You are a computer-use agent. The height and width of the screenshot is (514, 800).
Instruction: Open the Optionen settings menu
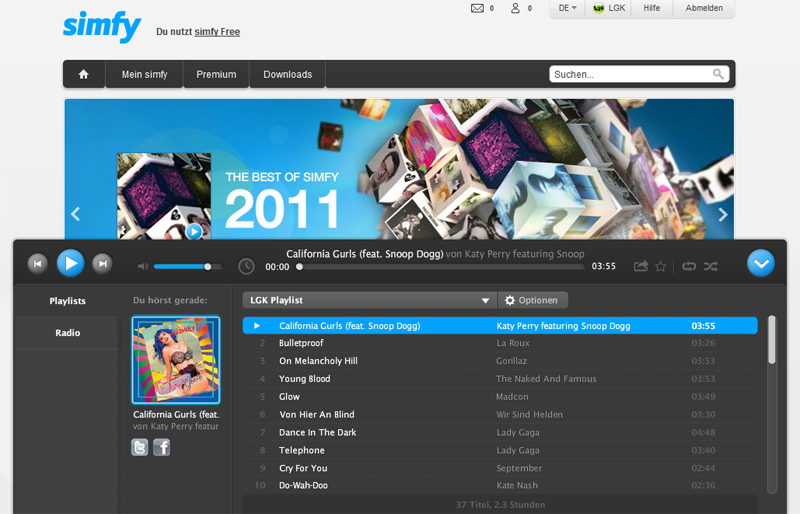(x=532, y=300)
